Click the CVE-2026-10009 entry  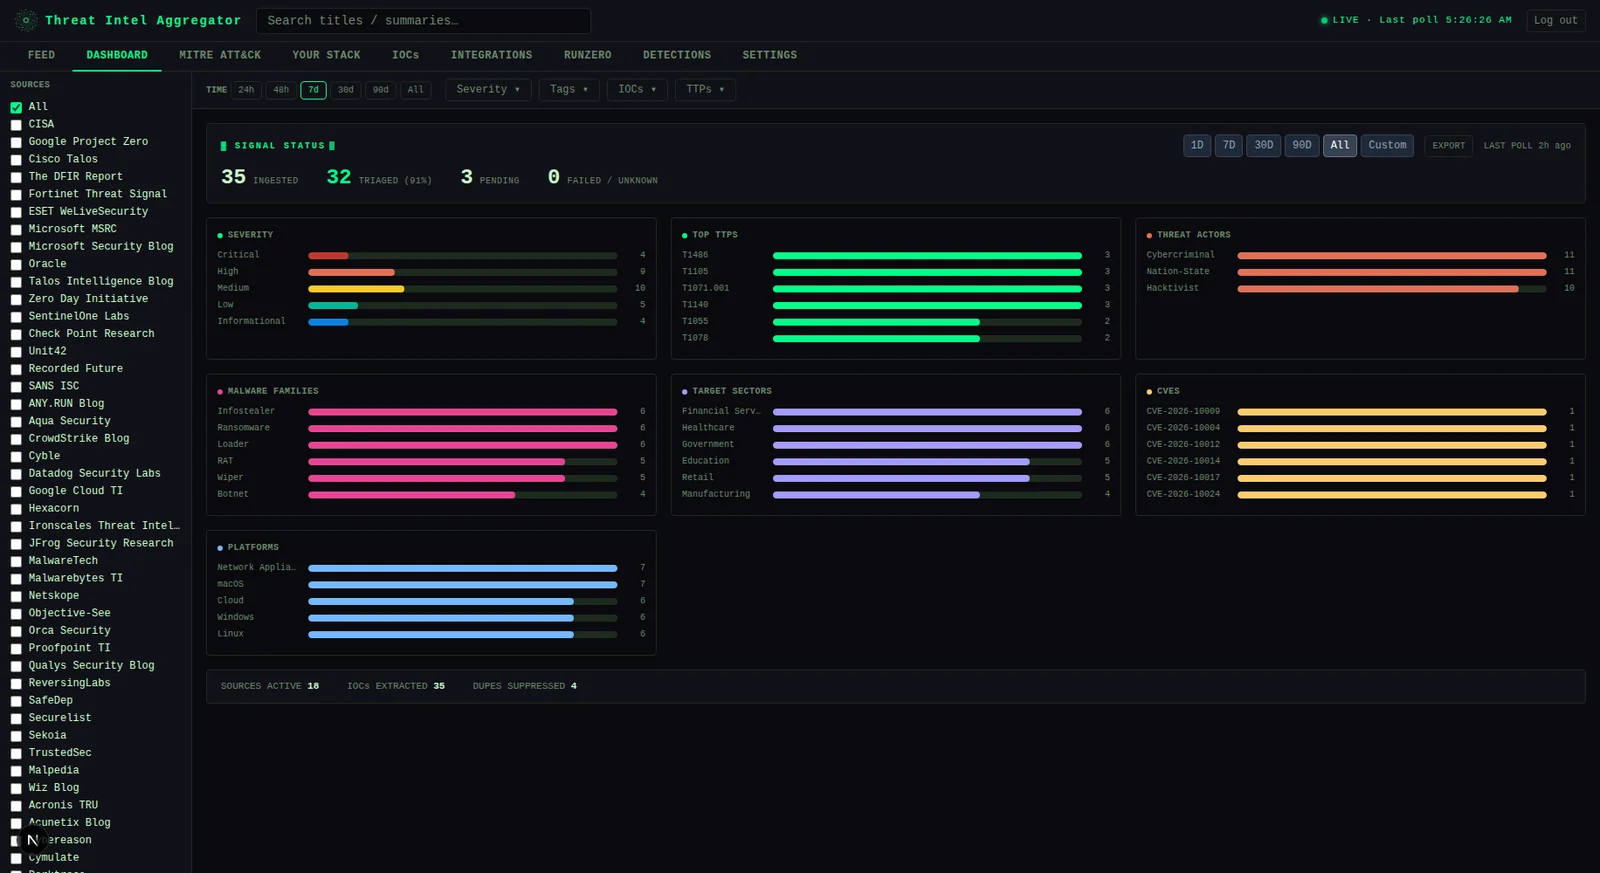[x=1360, y=412]
